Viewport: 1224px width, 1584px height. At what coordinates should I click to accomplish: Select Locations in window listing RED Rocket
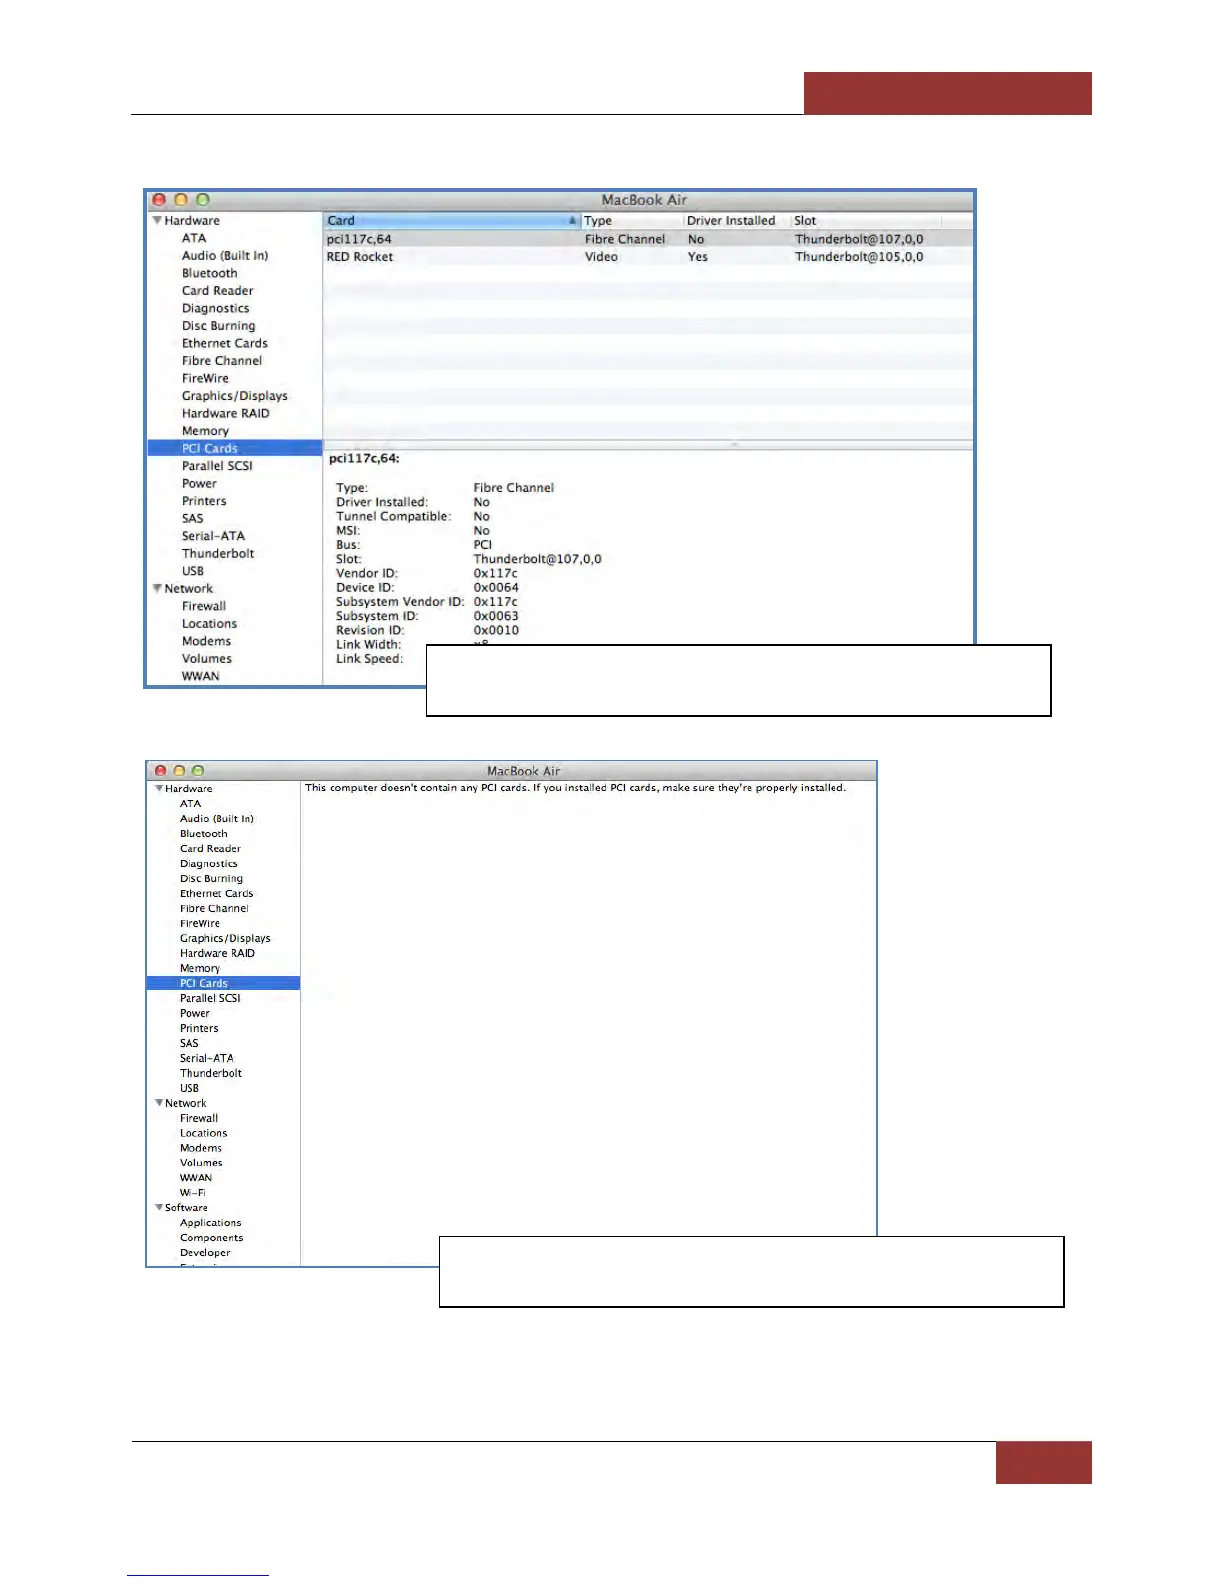(209, 624)
